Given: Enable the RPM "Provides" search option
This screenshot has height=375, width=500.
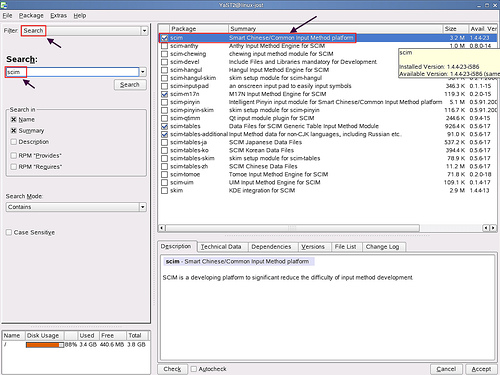Looking at the screenshot, I should [x=14, y=155].
